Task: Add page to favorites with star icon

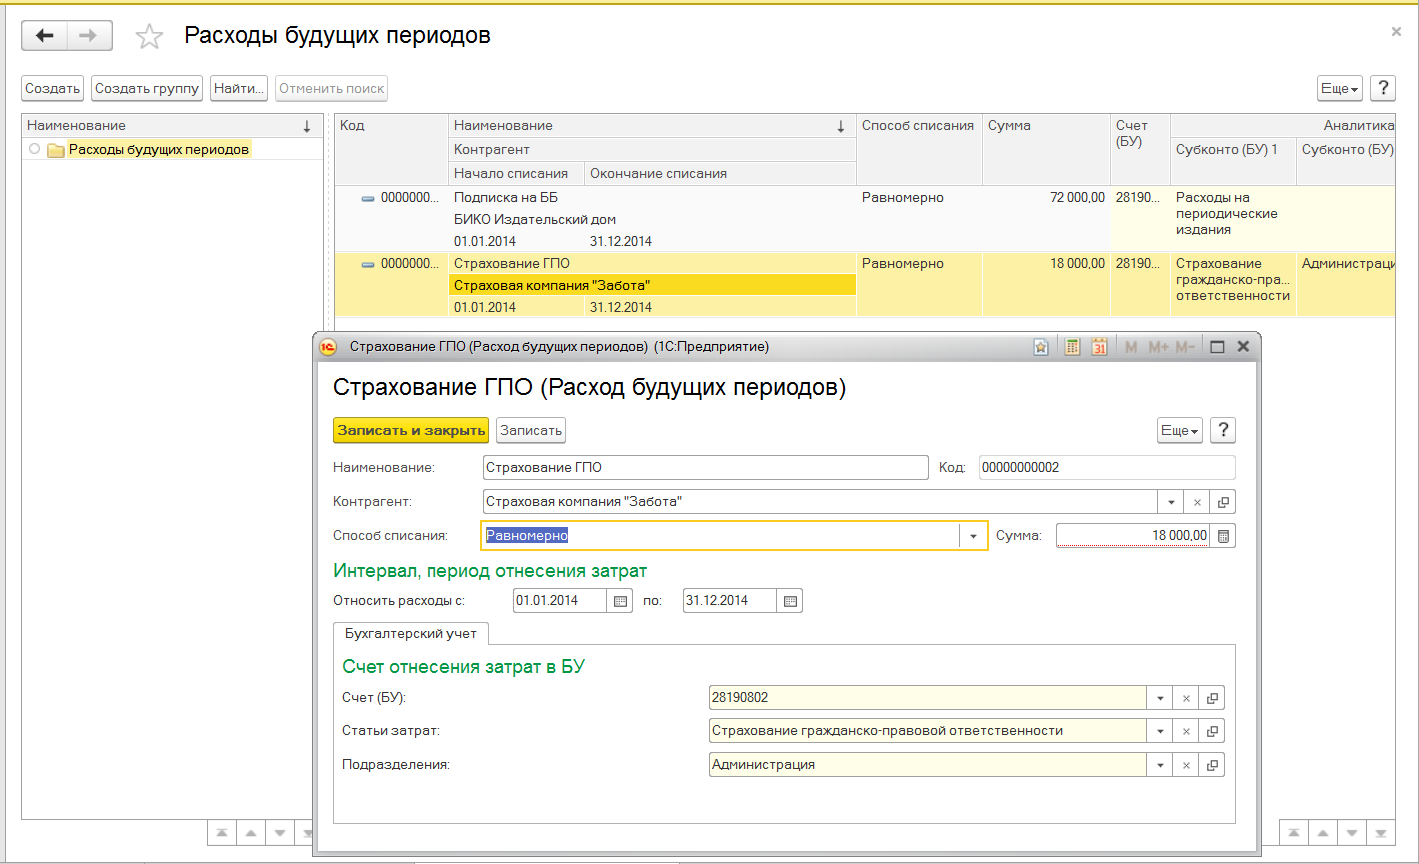Action: tap(149, 37)
